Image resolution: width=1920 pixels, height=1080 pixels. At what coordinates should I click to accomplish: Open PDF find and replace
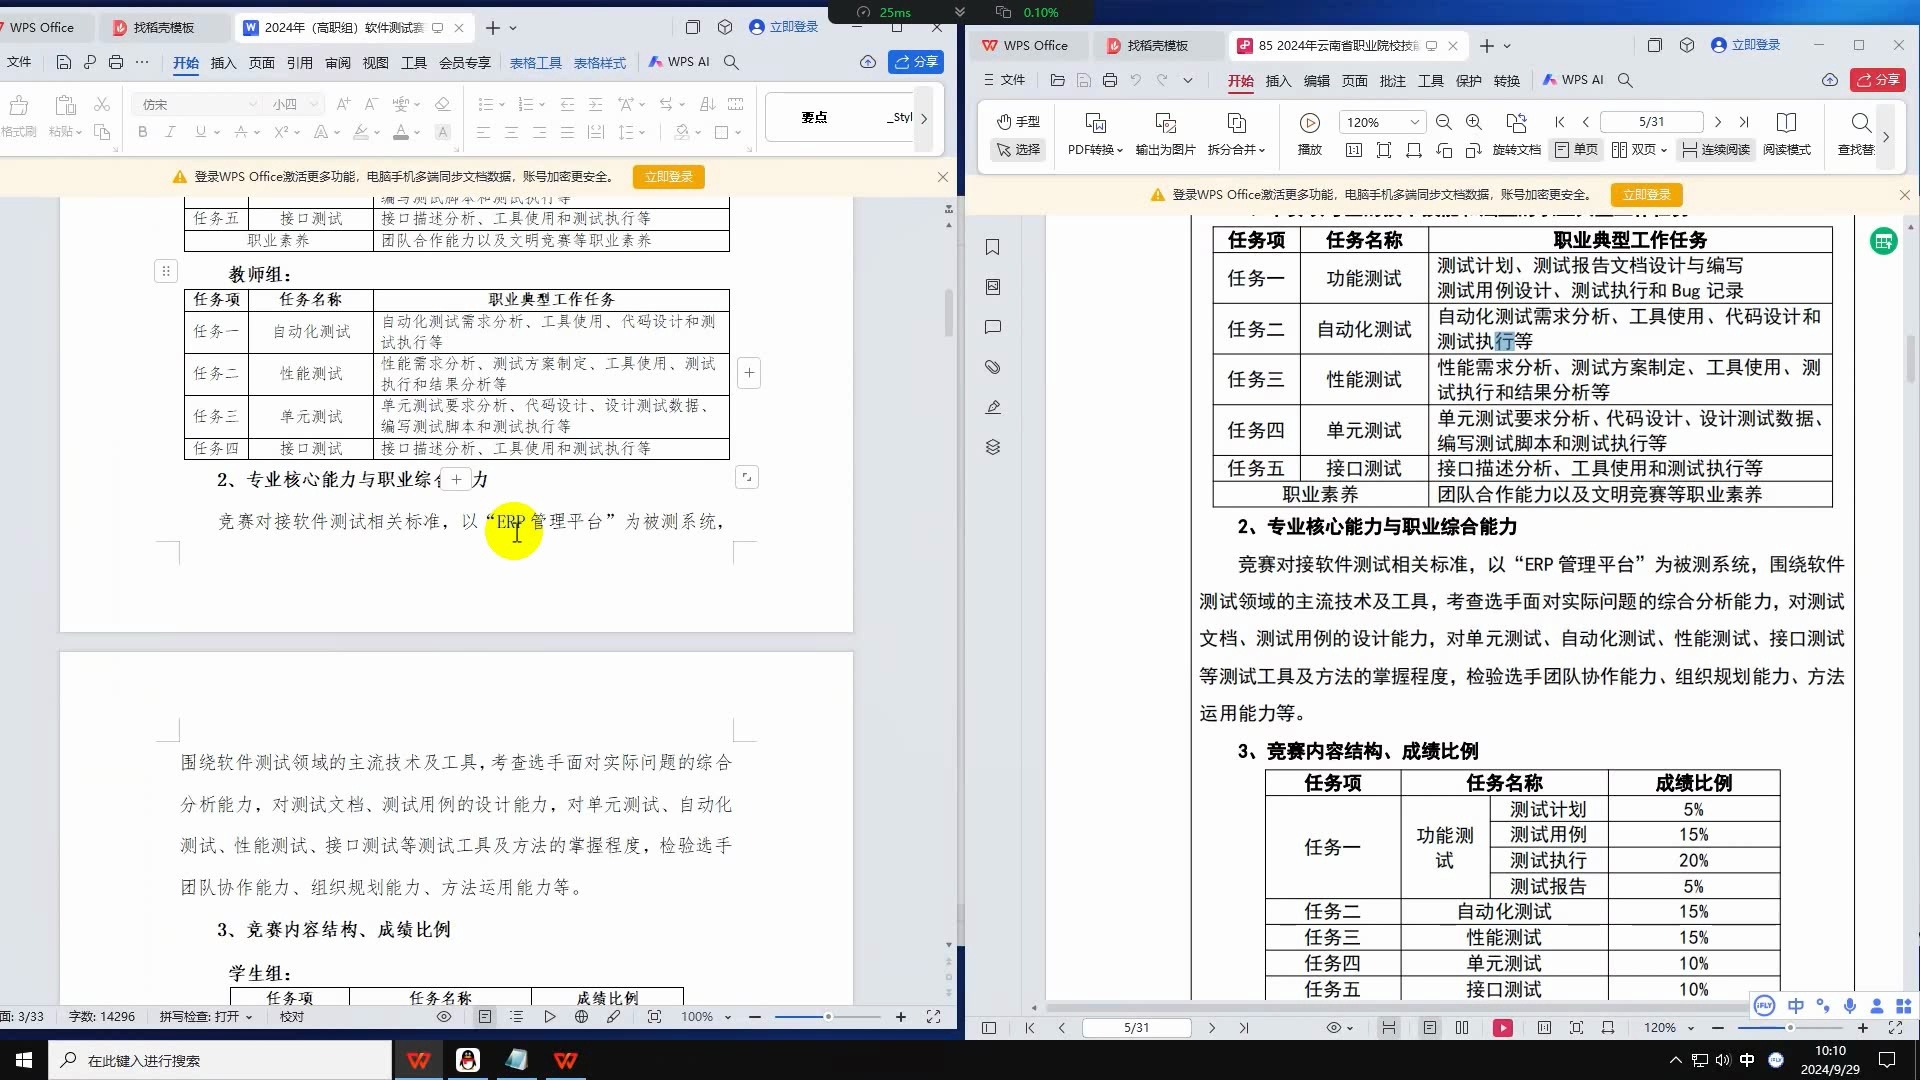point(1857,134)
